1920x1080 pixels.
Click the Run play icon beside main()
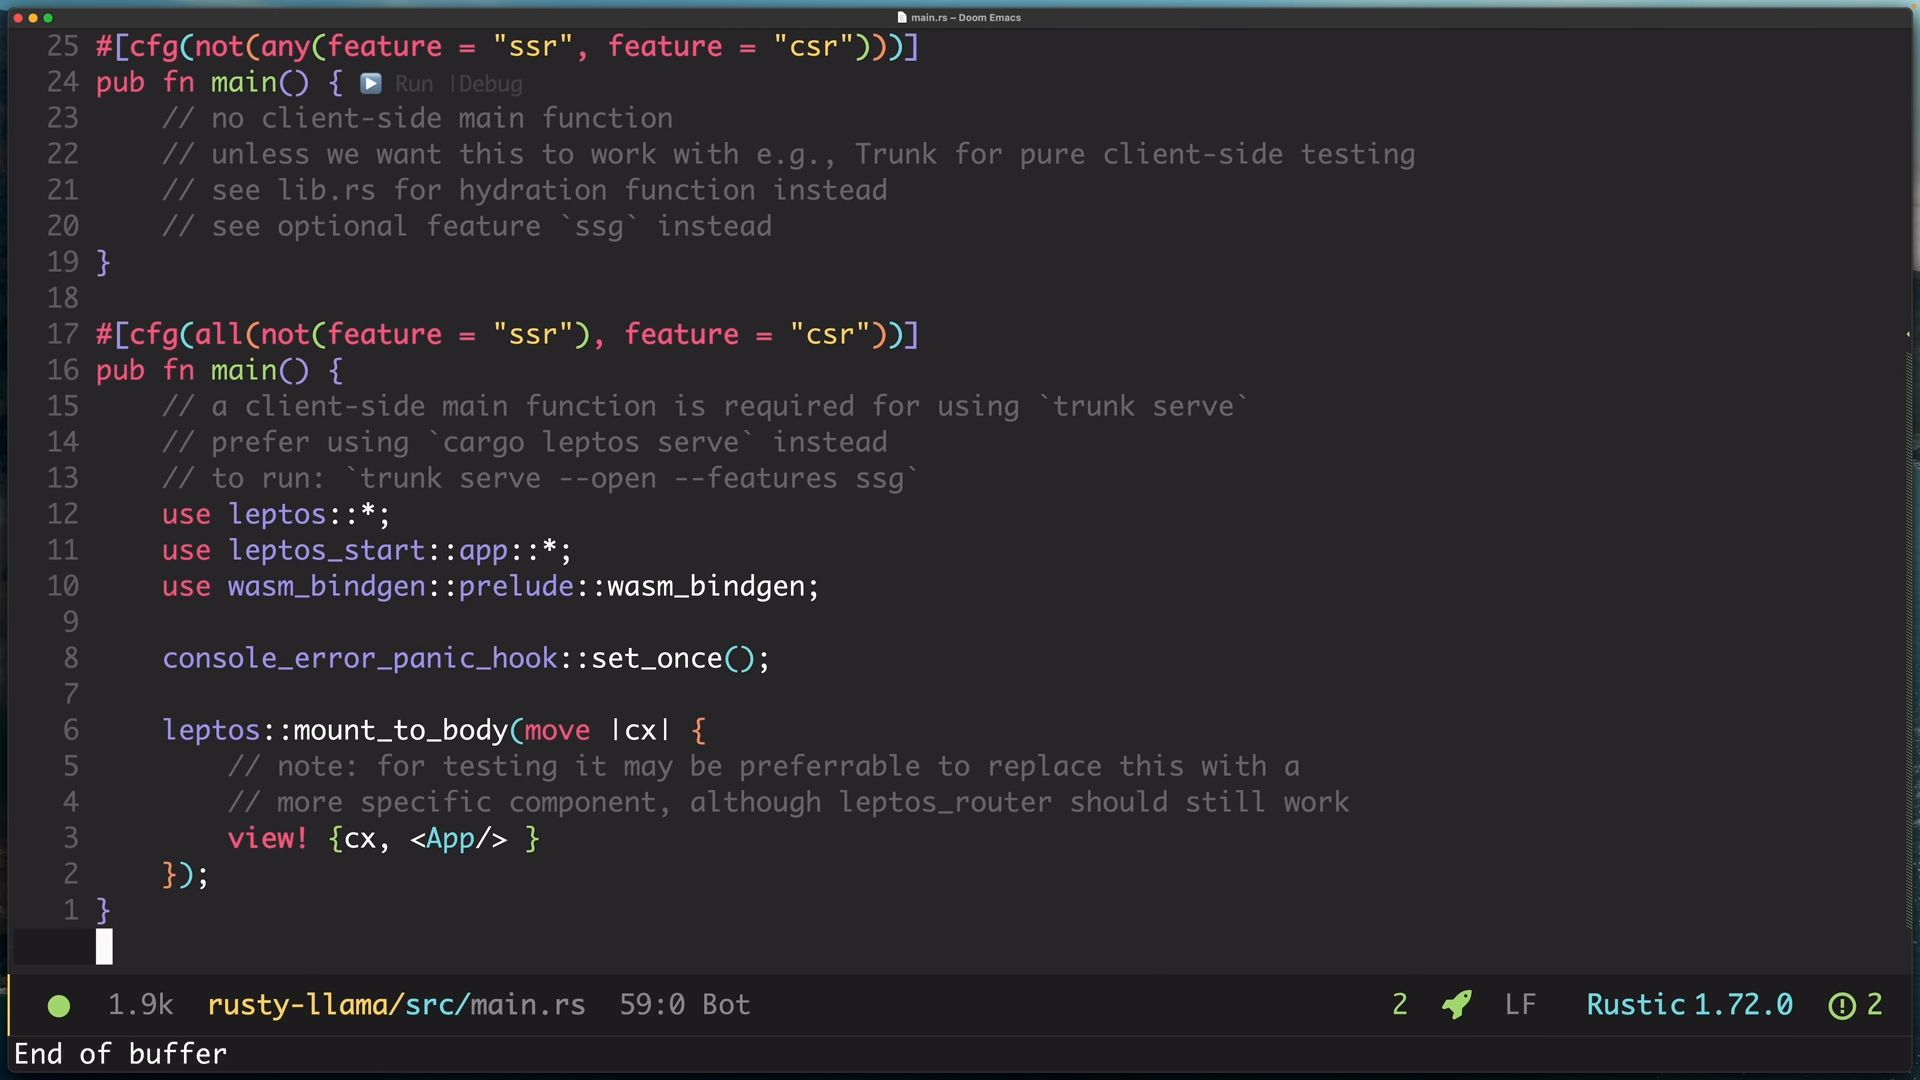point(371,84)
